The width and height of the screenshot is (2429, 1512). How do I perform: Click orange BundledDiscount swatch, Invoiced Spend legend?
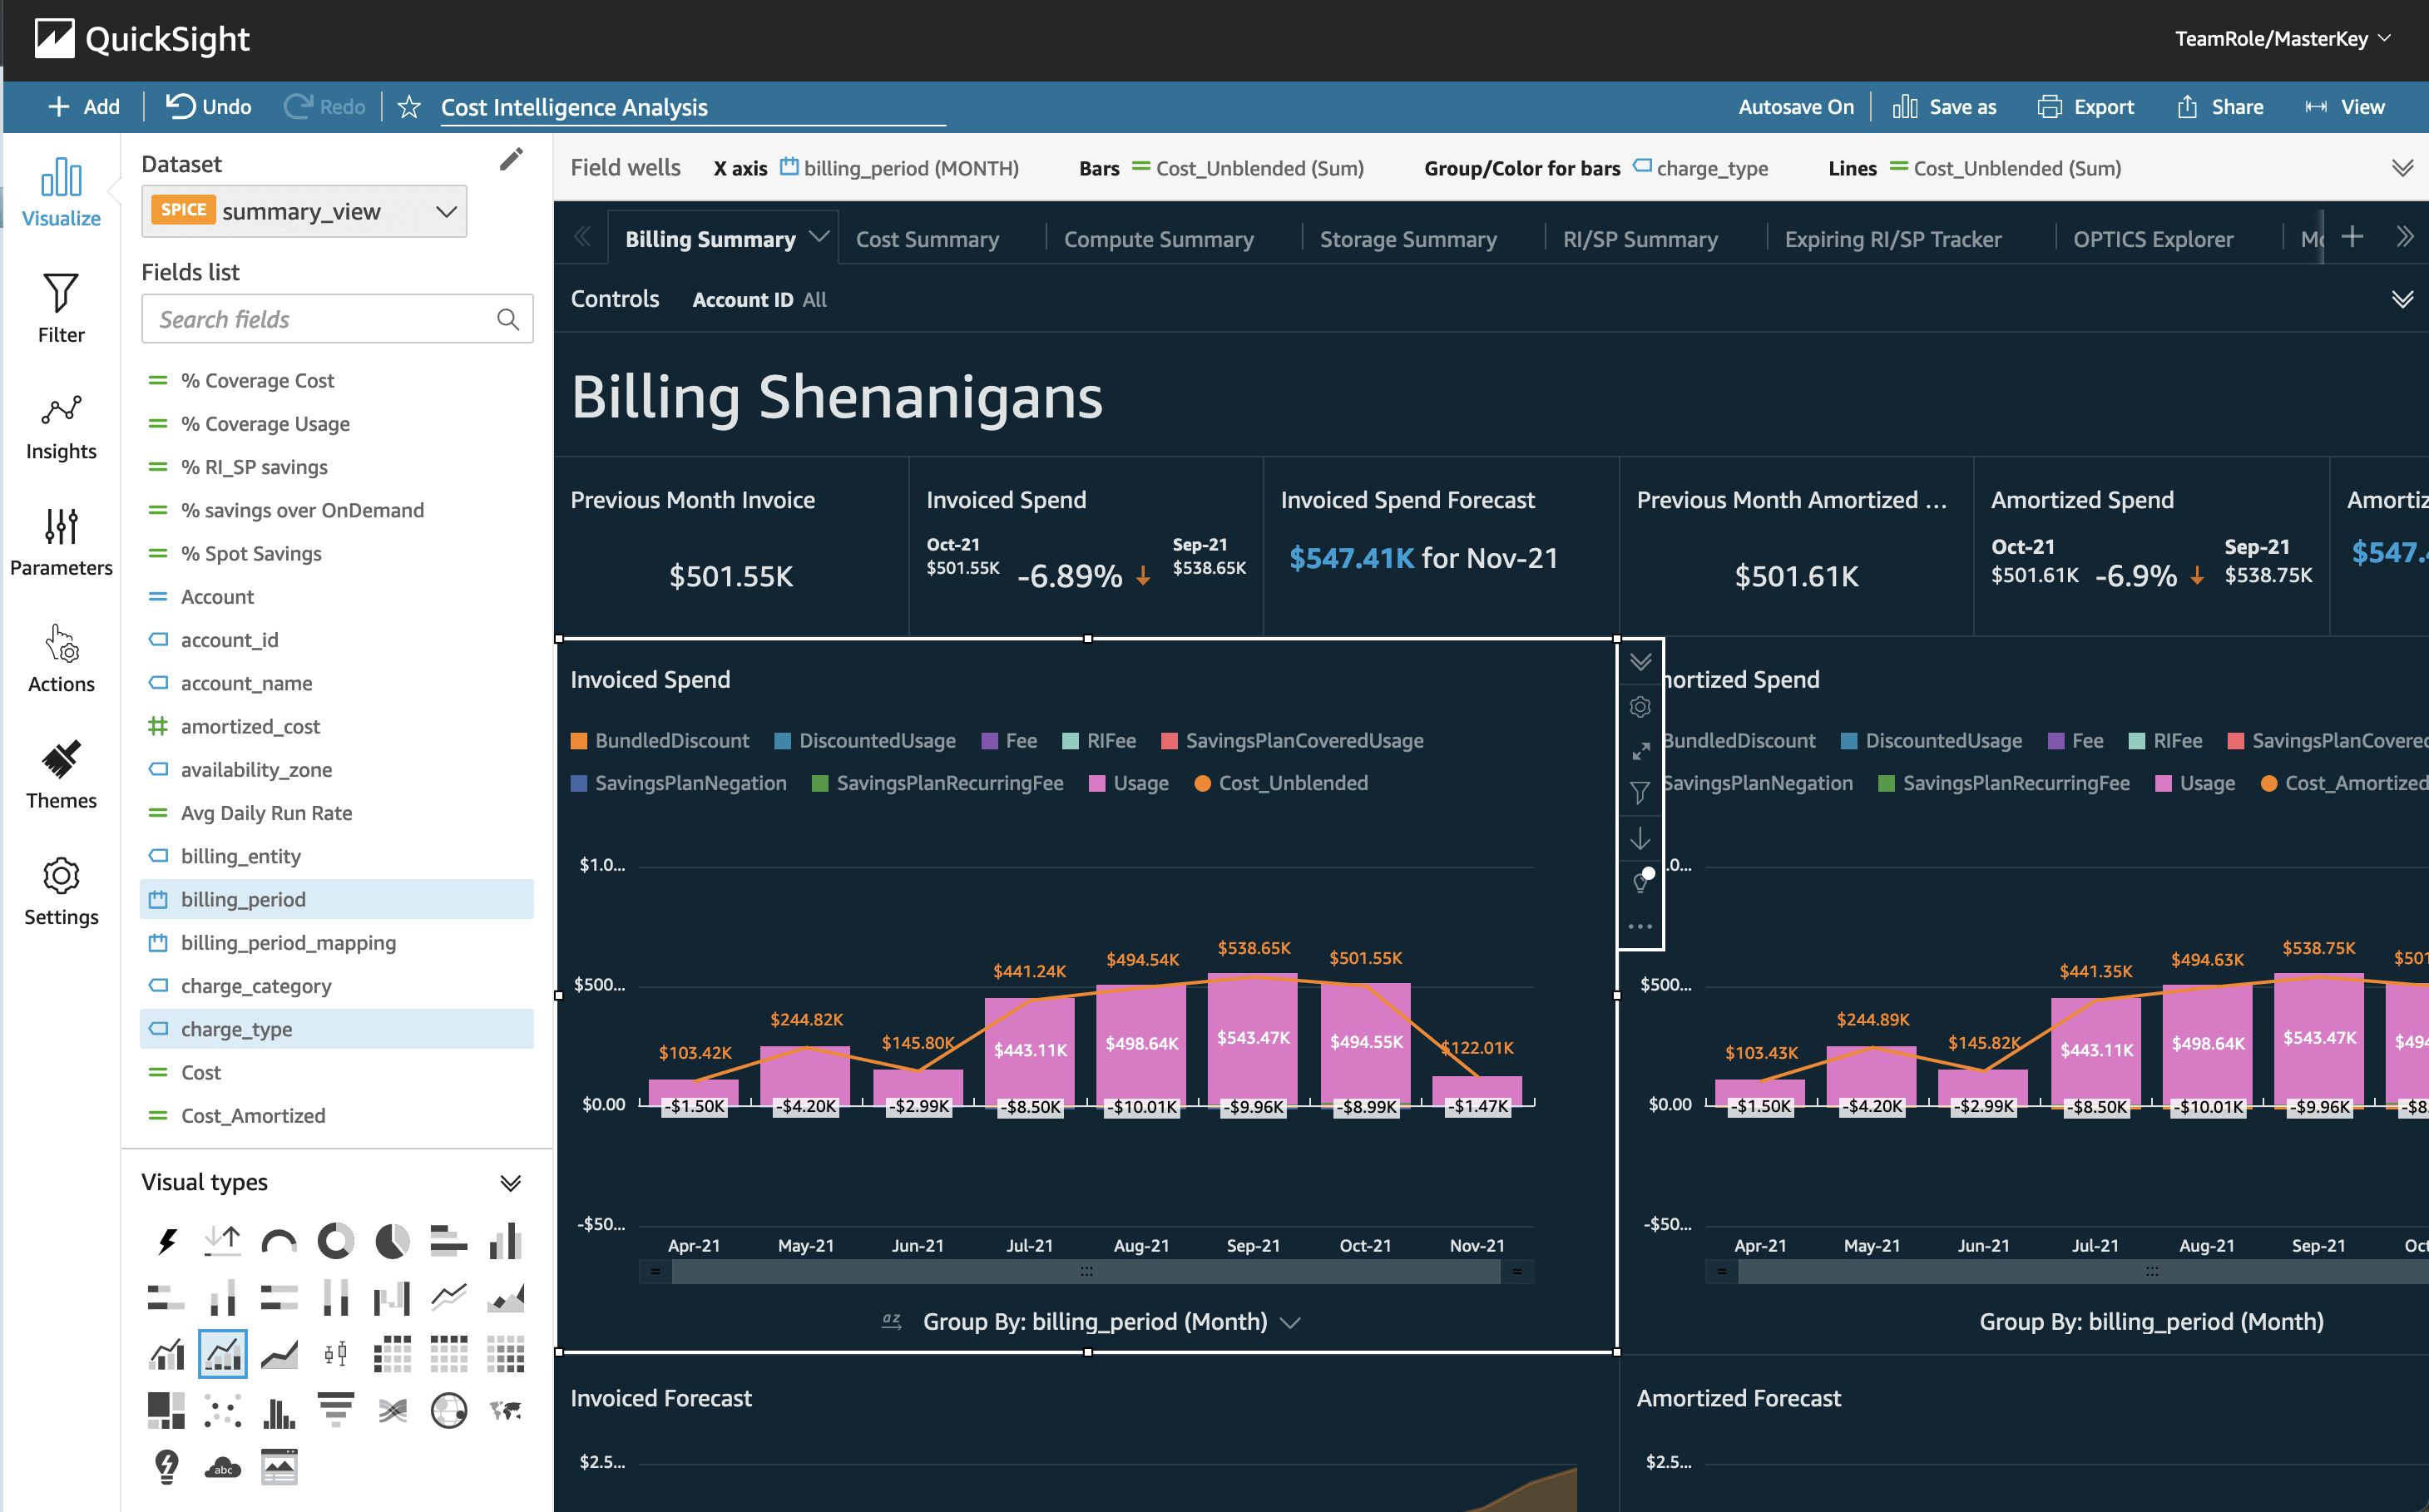(x=578, y=741)
